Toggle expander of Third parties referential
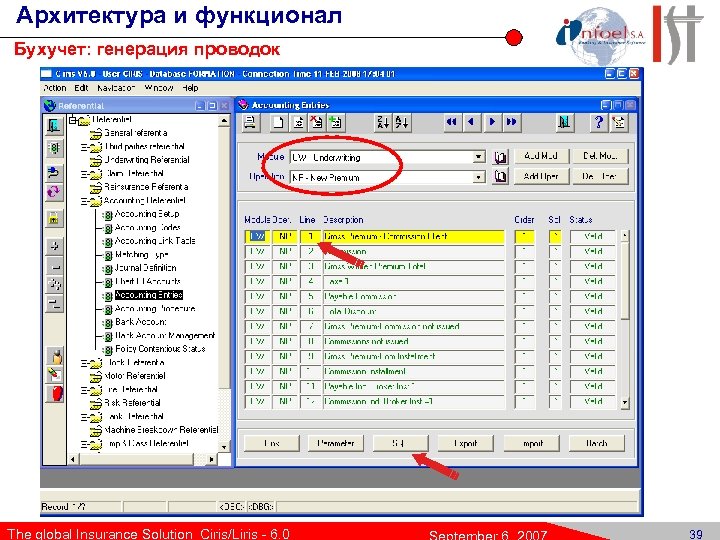Viewport: 720px width, 540px height. 84,147
